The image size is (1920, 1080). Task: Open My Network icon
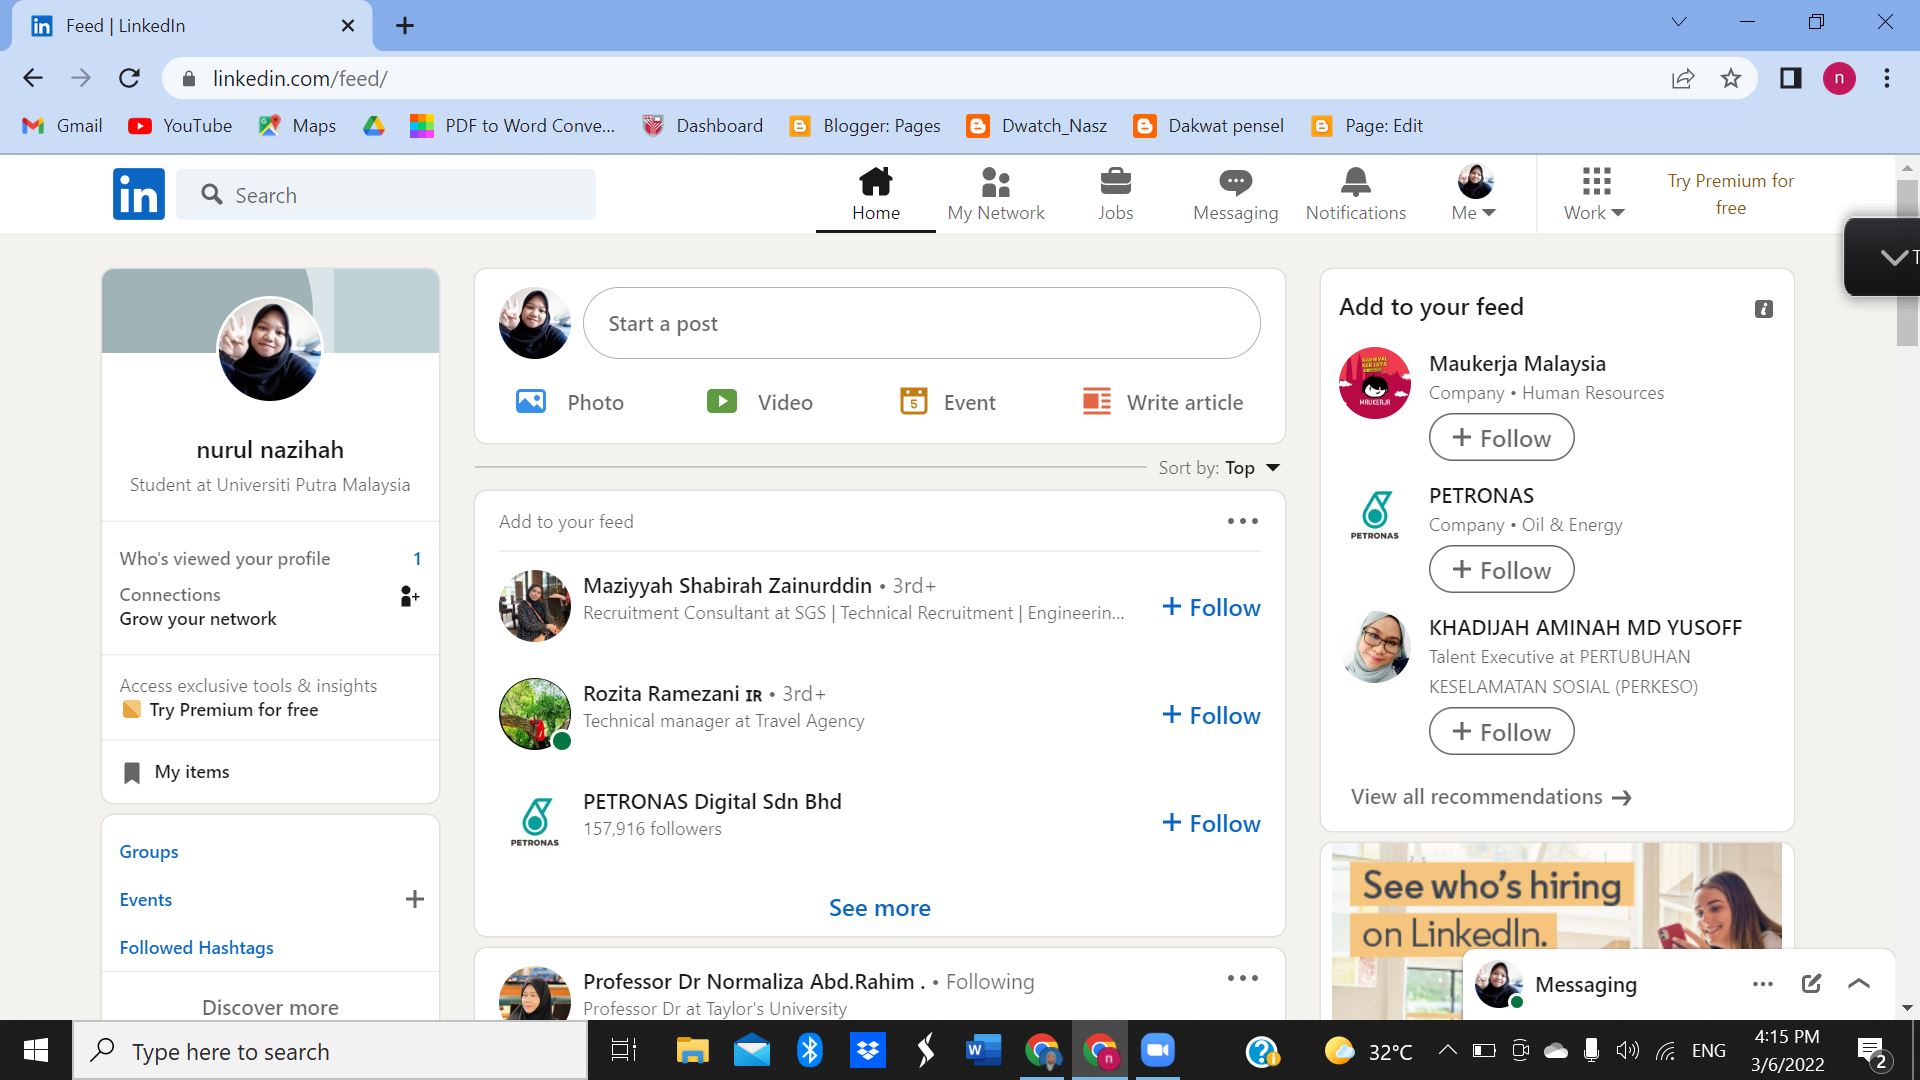click(x=995, y=183)
